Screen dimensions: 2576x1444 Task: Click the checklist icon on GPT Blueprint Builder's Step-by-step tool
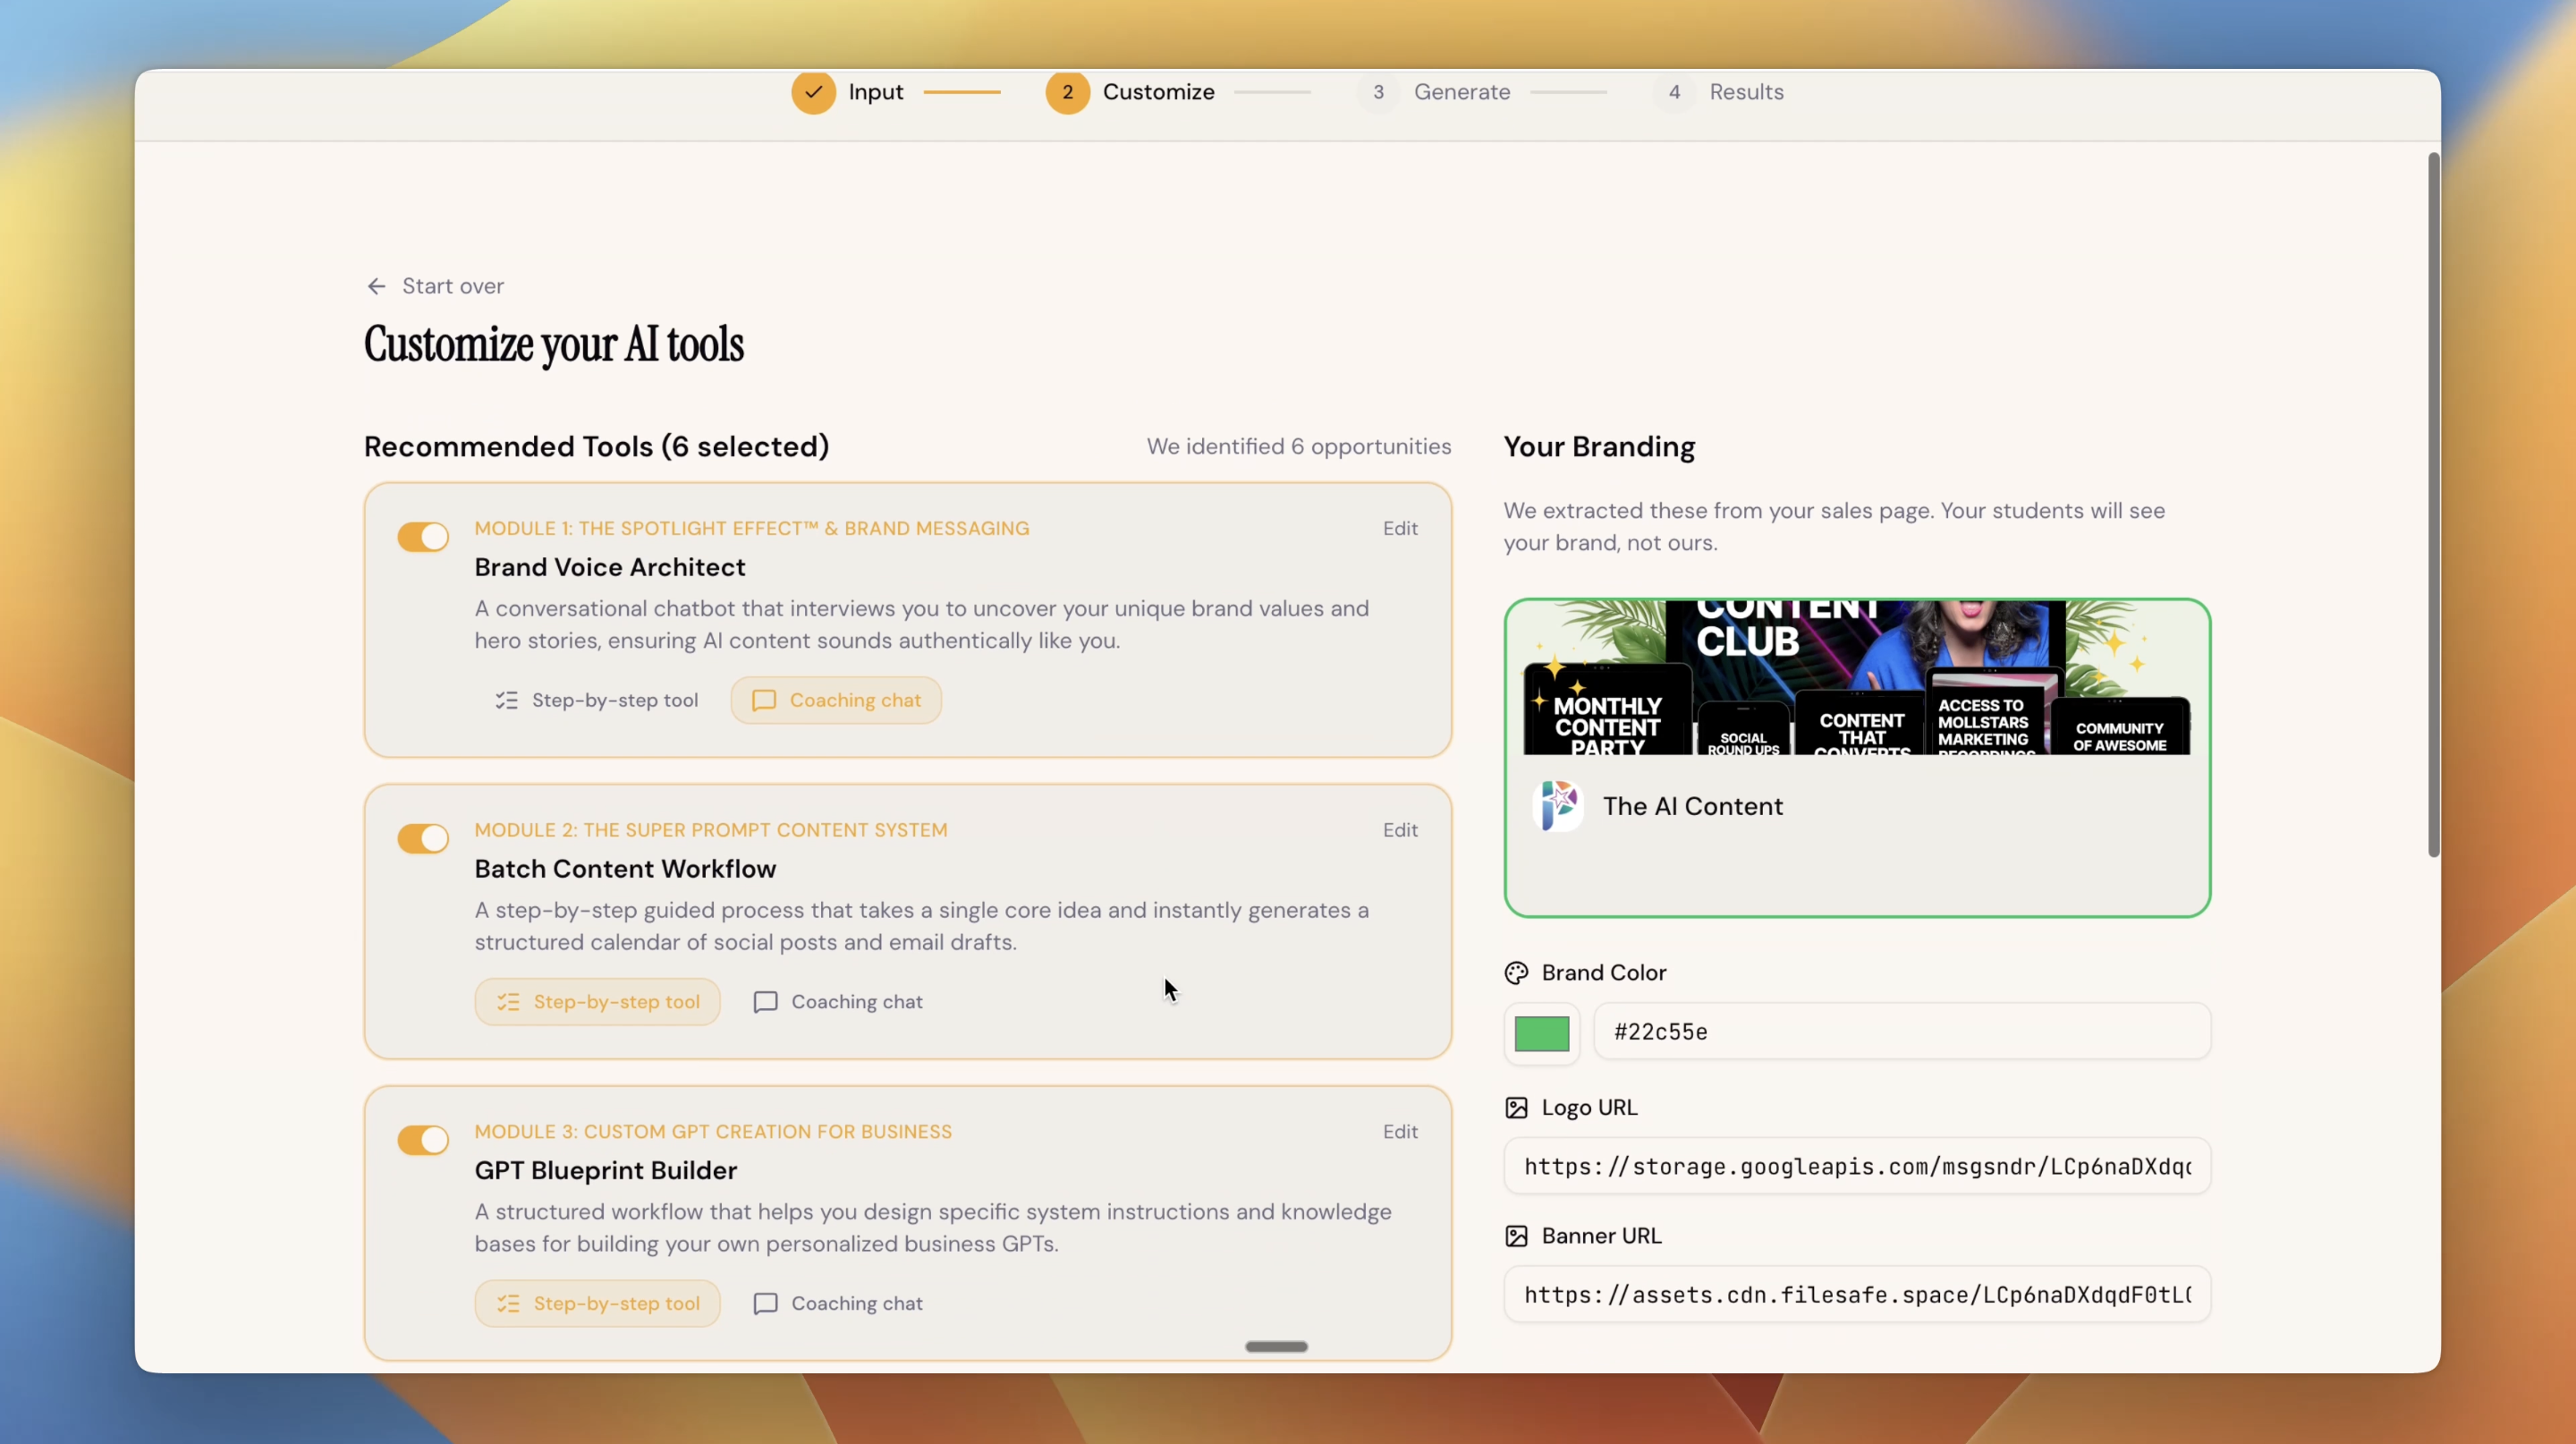508,1303
